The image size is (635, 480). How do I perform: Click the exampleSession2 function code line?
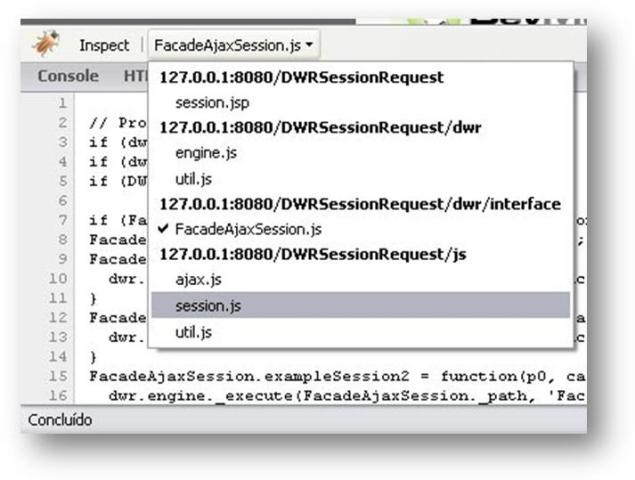pyautogui.click(x=330, y=376)
